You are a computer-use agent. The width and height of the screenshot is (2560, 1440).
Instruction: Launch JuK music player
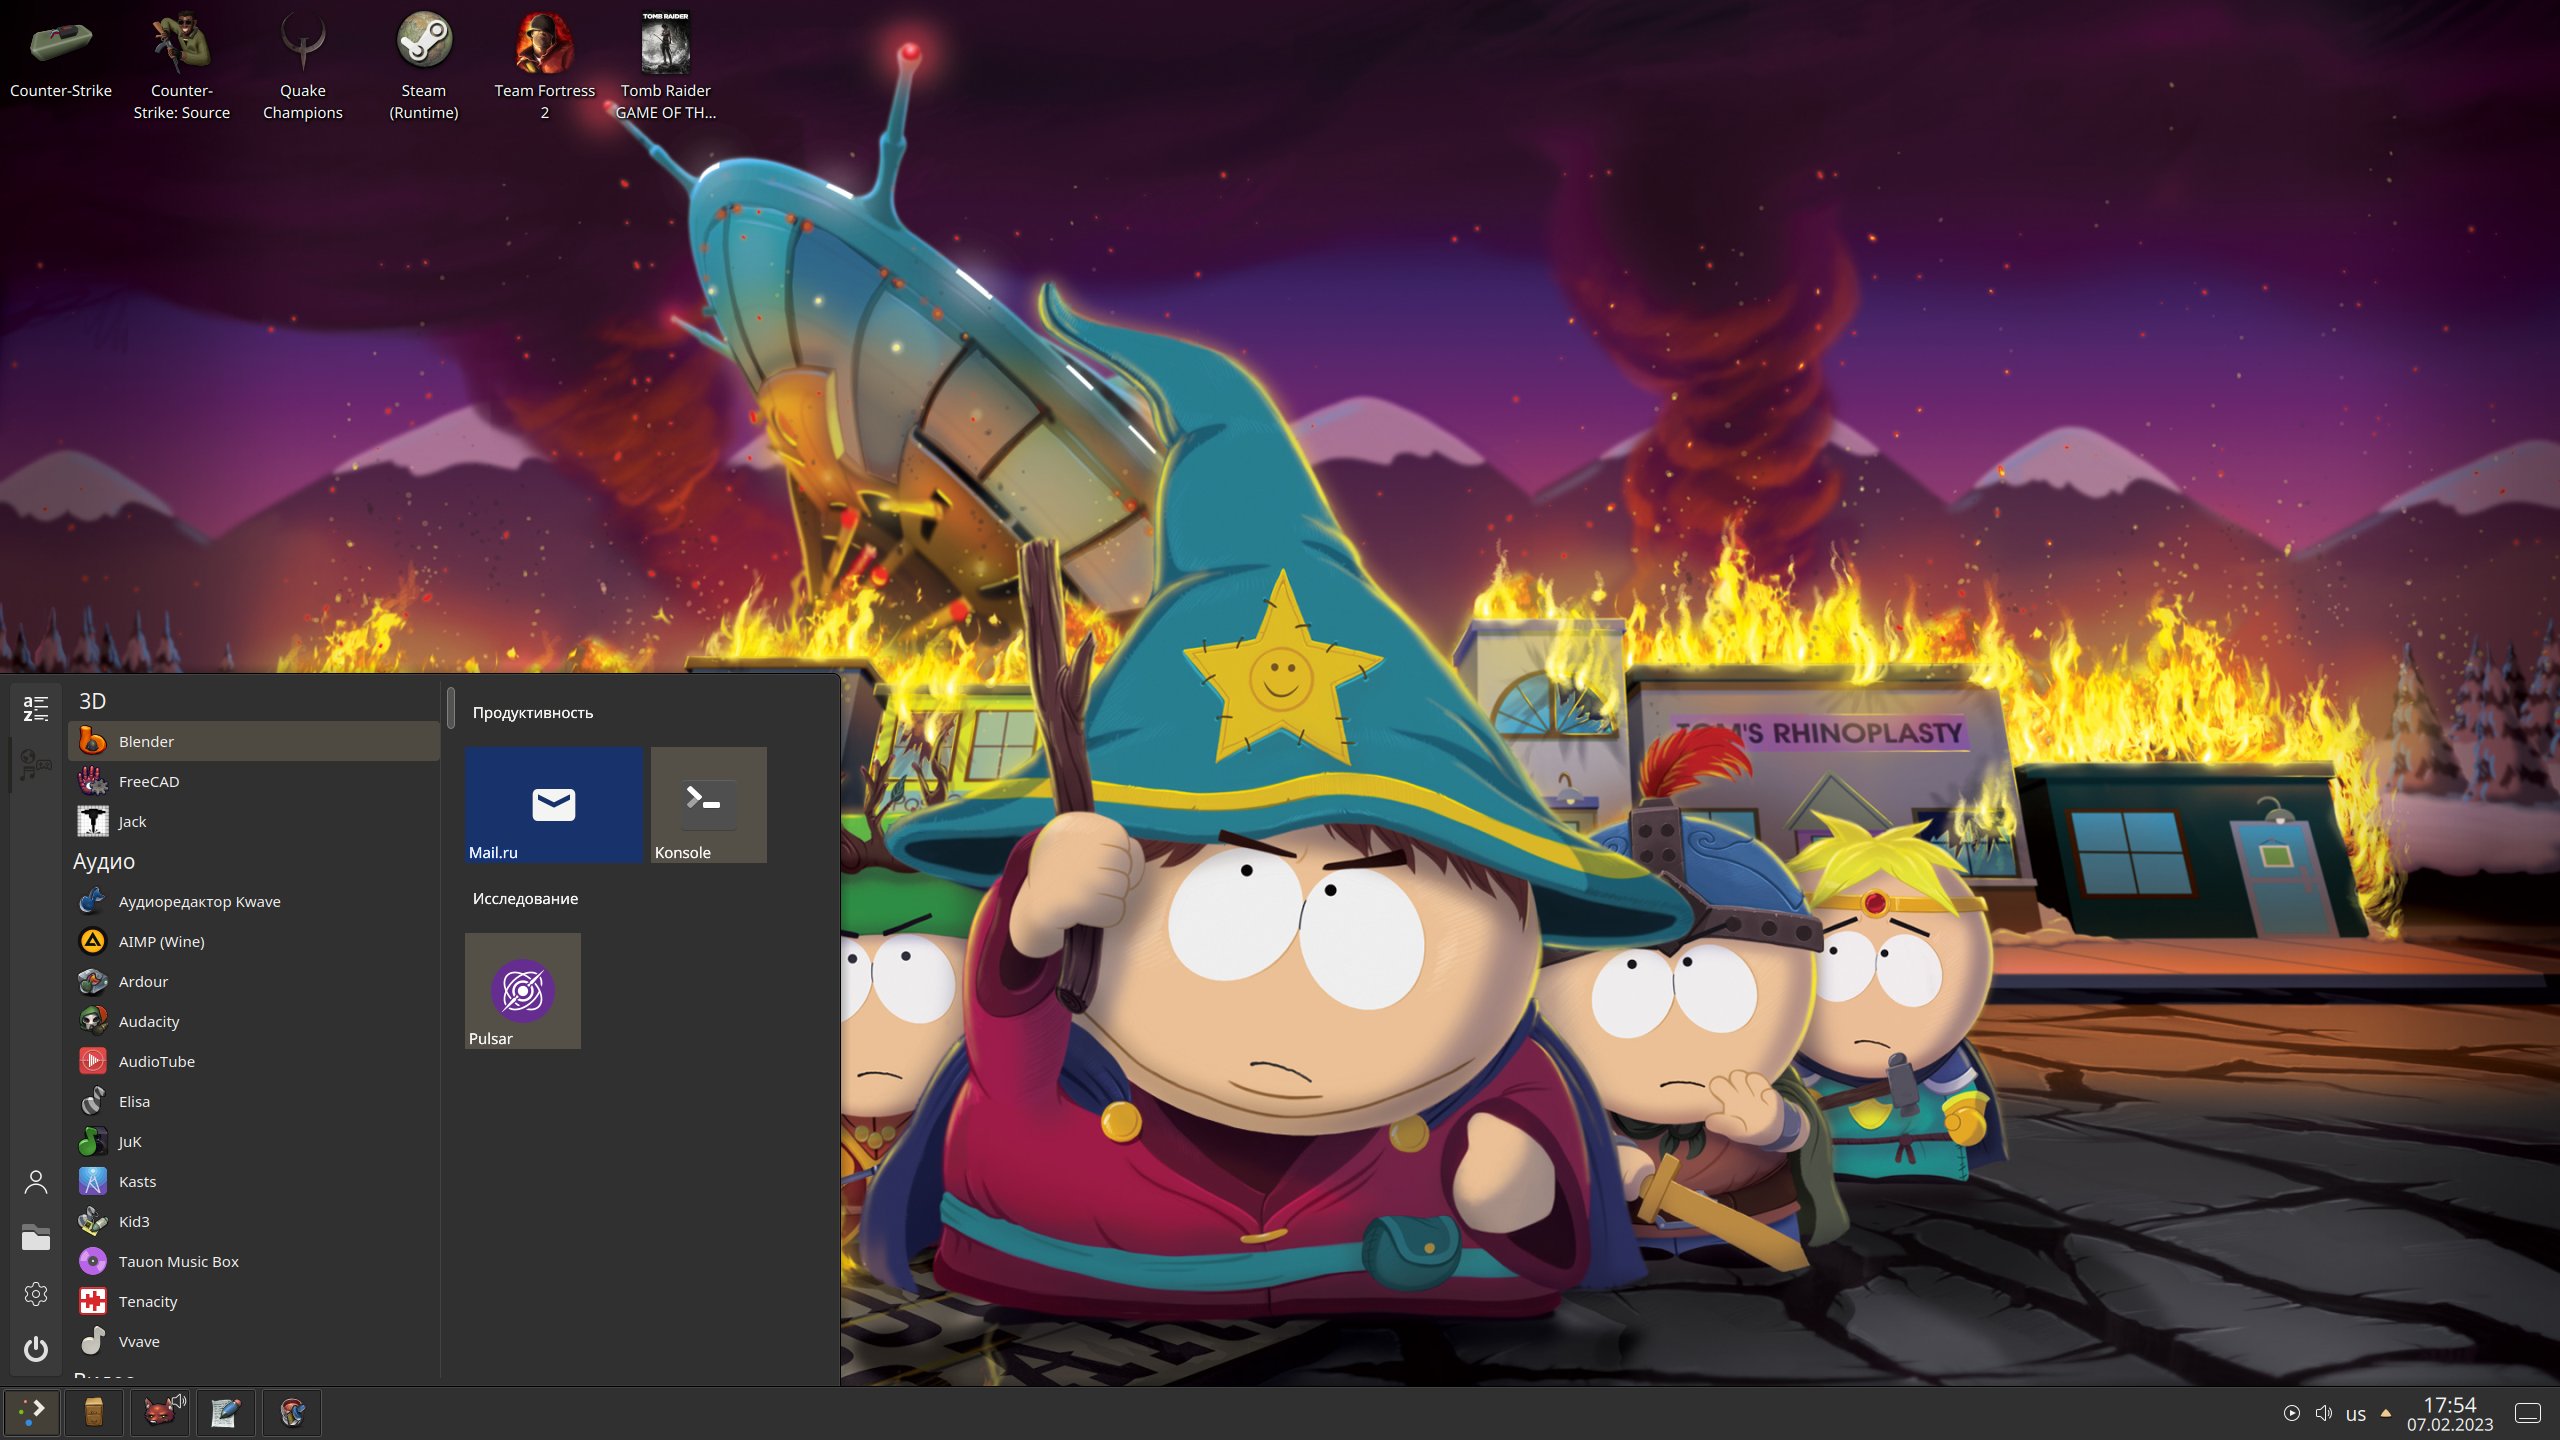[254, 1141]
